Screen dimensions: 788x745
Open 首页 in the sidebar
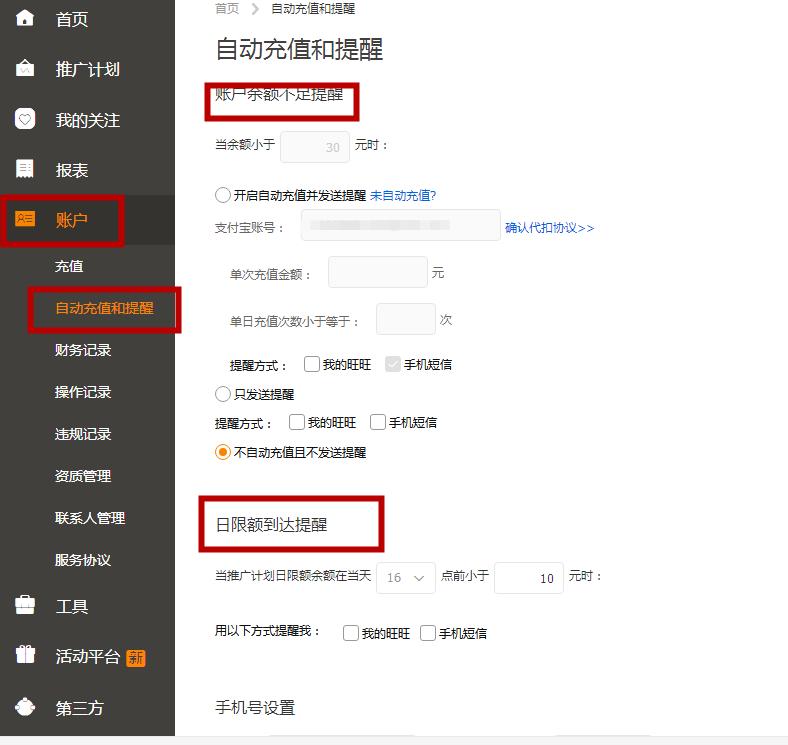[71, 19]
